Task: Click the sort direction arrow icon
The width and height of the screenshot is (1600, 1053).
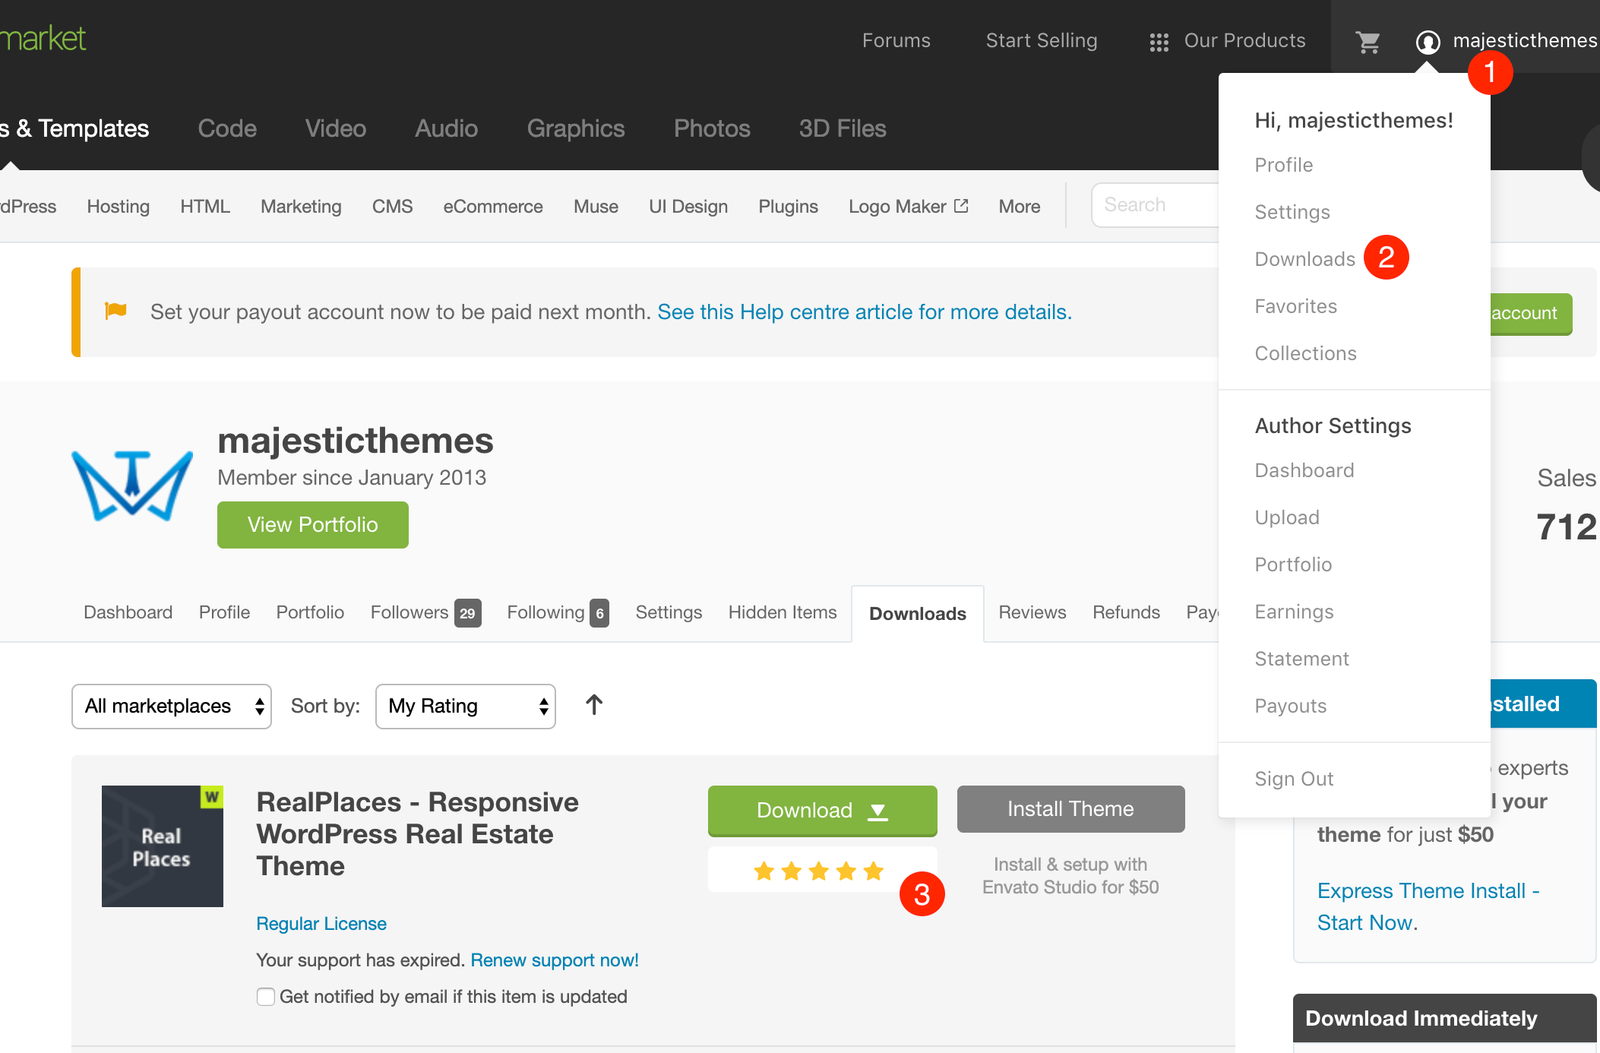Action: (x=594, y=705)
